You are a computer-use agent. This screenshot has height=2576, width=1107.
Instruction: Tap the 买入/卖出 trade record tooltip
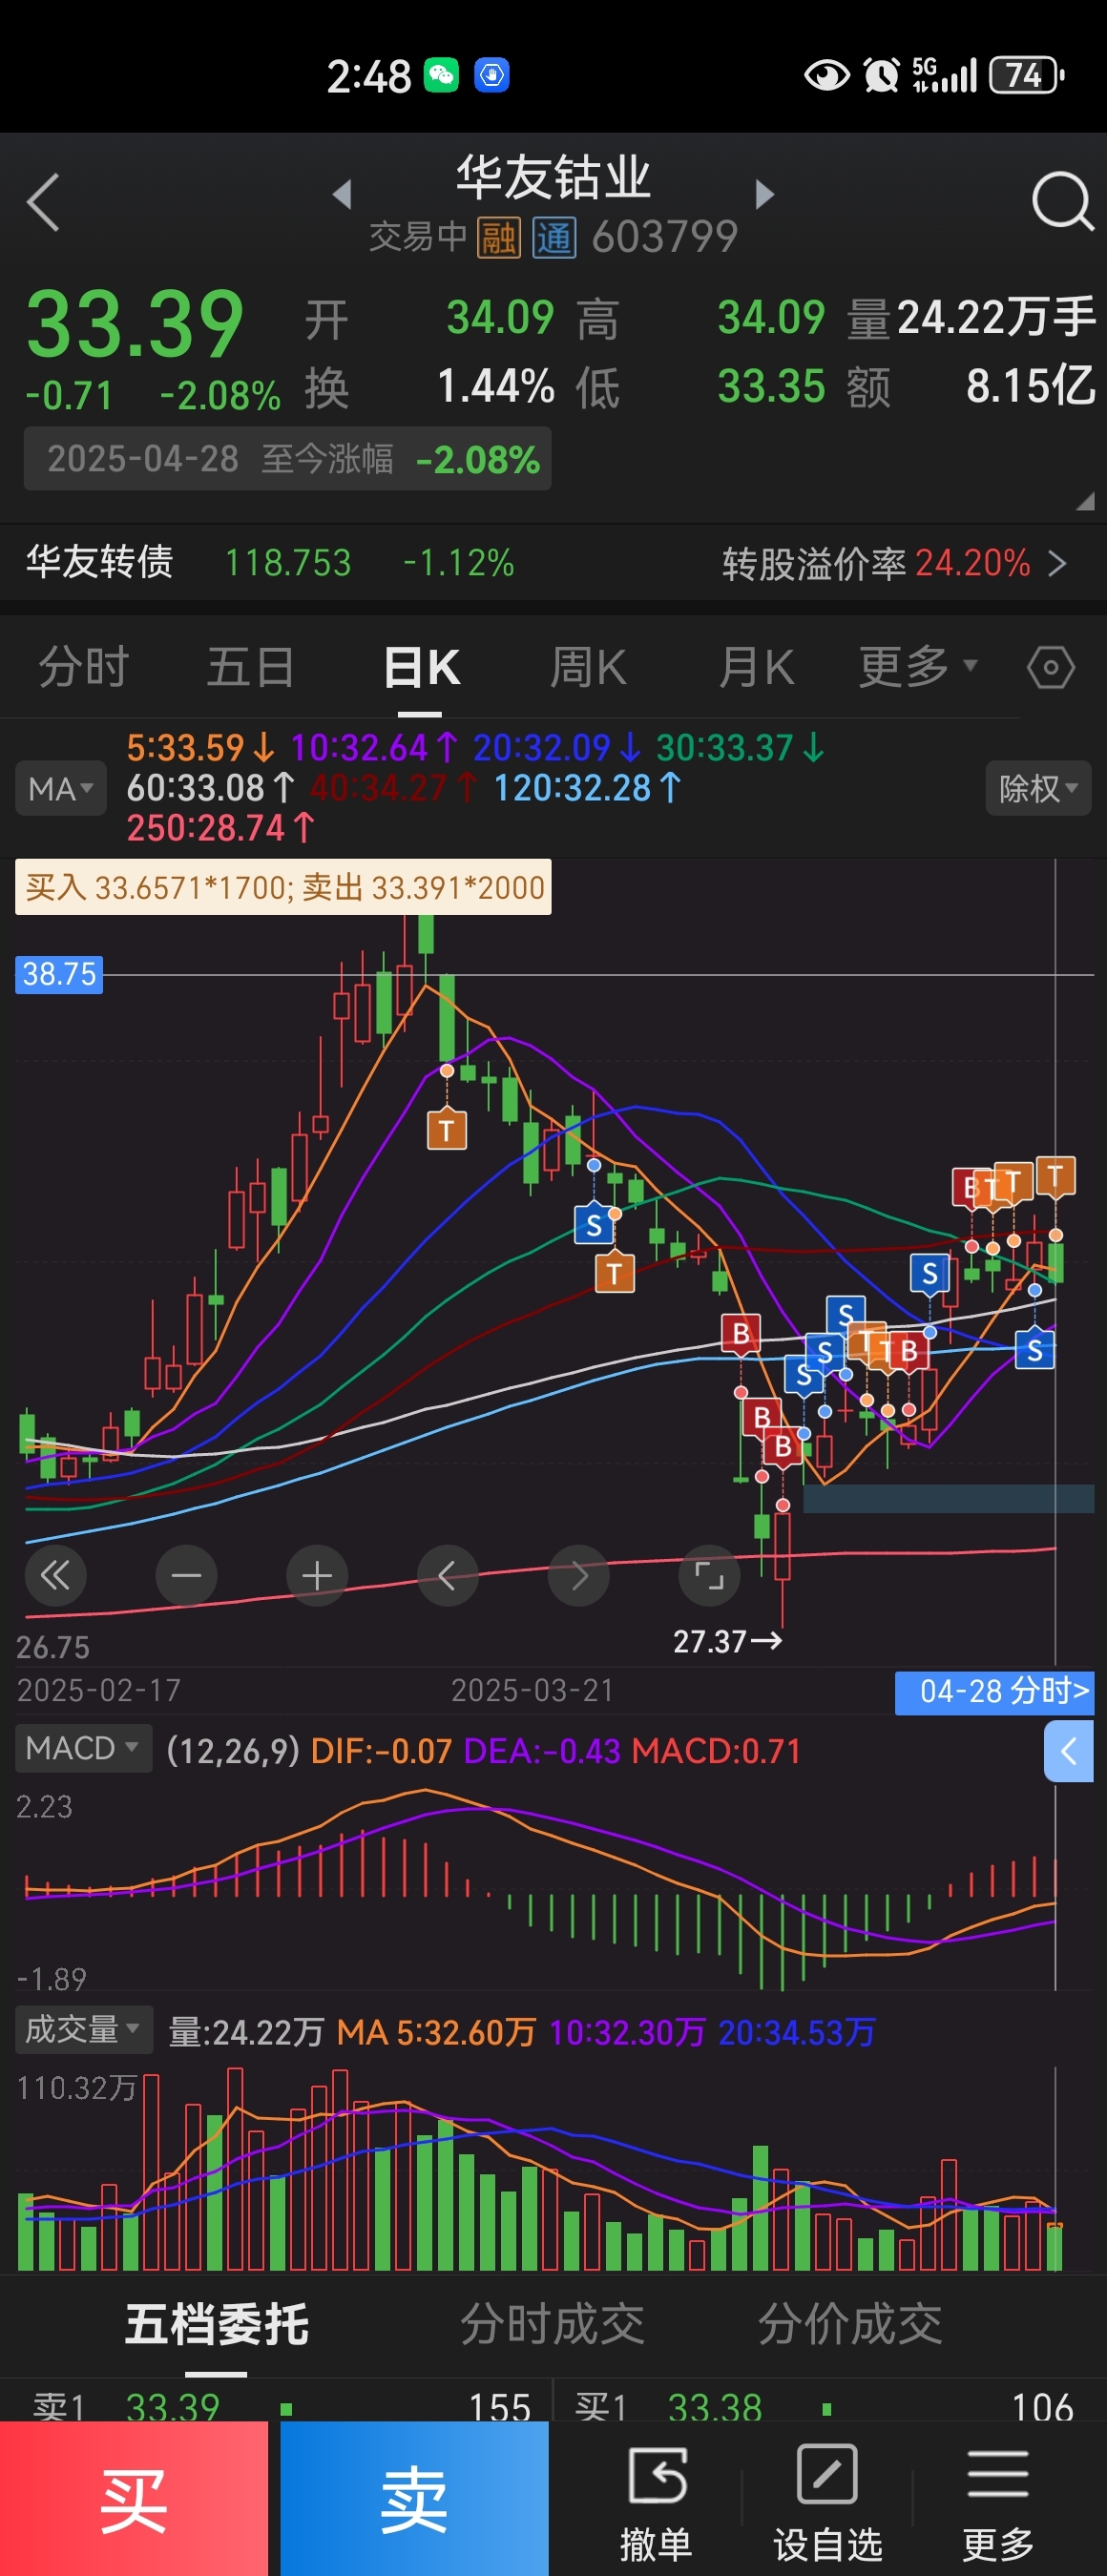tap(283, 887)
